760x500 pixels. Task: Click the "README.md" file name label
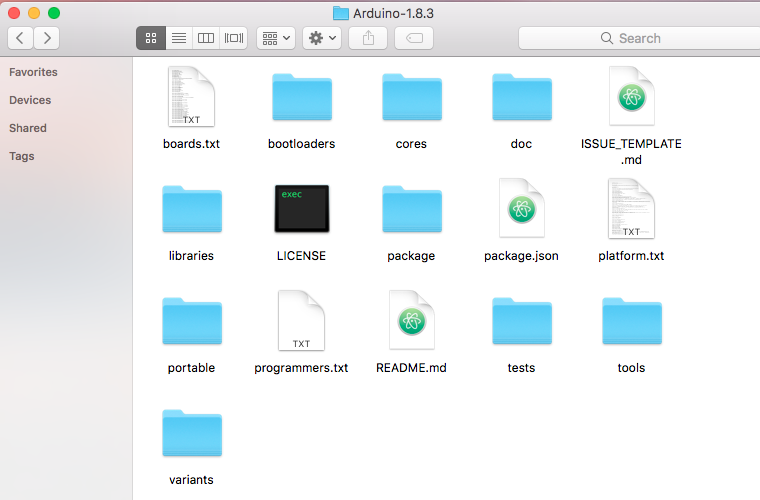click(x=411, y=368)
